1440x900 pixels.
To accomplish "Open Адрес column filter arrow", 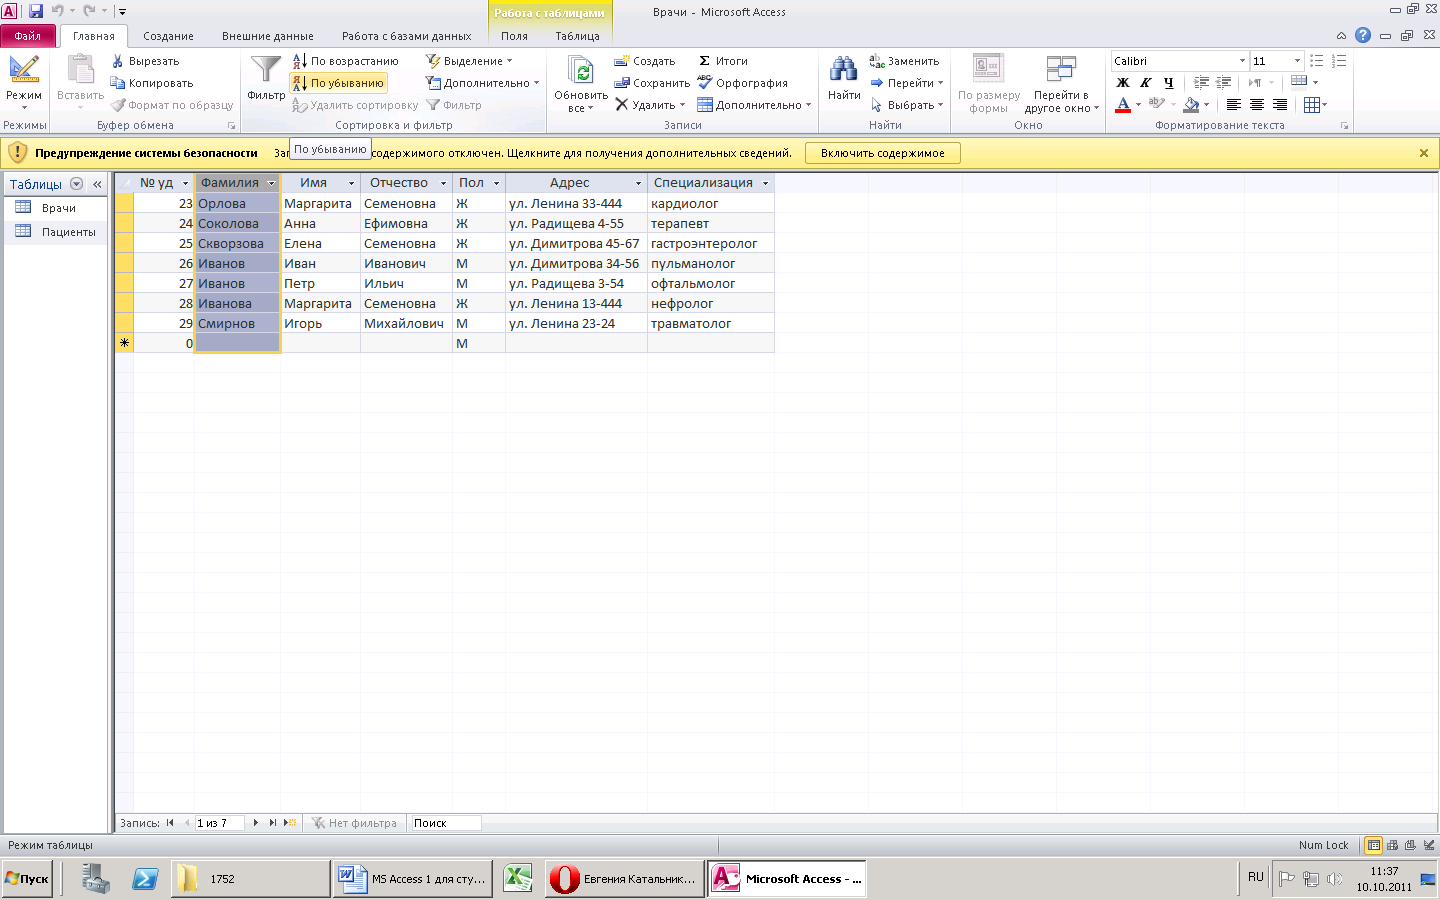I will (x=639, y=183).
